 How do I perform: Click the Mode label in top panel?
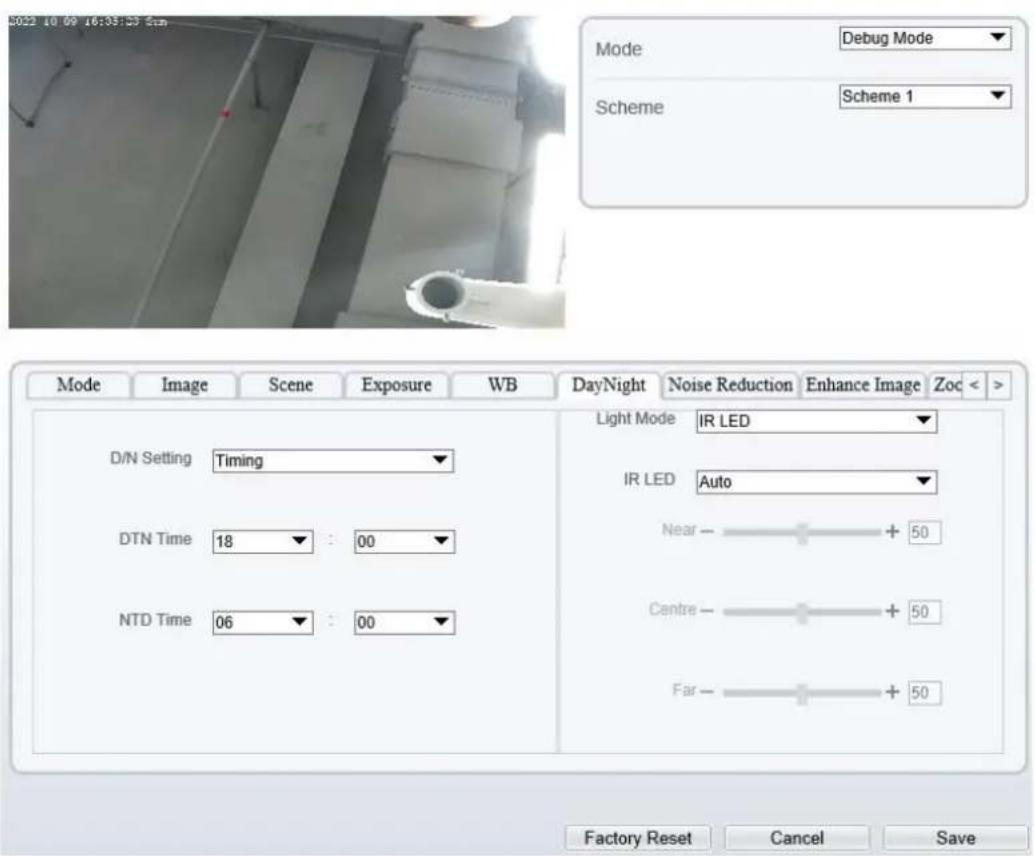click(618, 49)
